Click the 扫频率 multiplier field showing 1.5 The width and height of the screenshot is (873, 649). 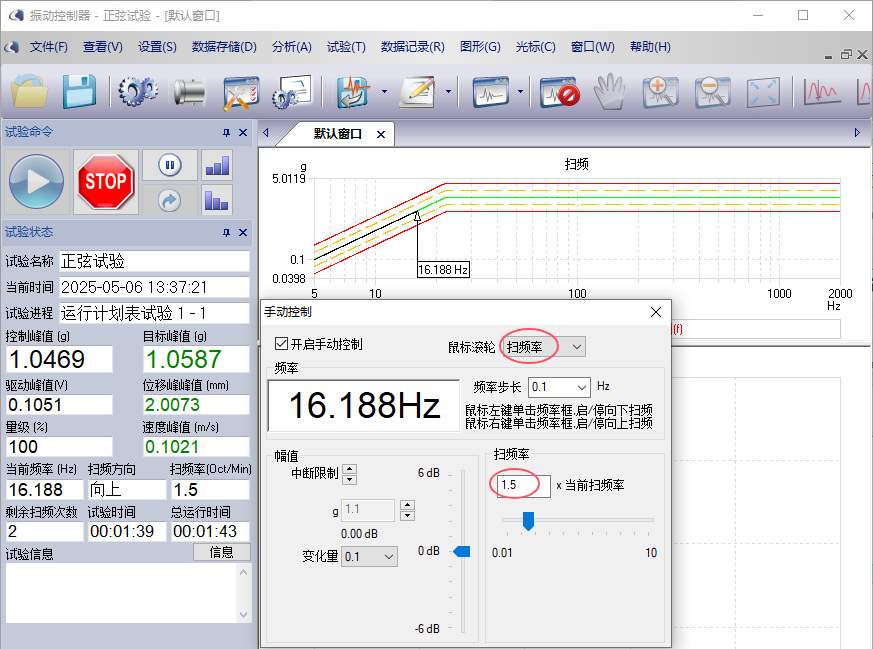point(523,485)
